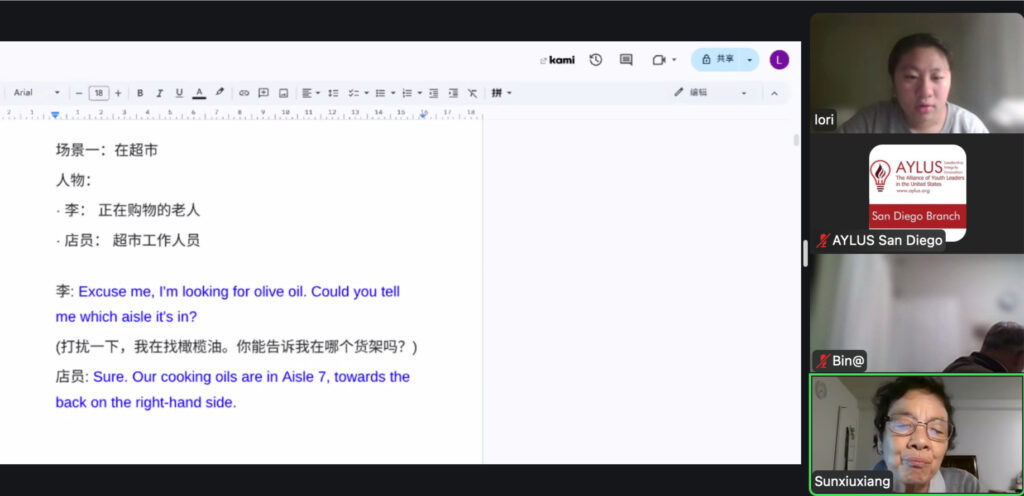1024x496 pixels.
Task: Insert a link using the link icon
Action: click(244, 93)
